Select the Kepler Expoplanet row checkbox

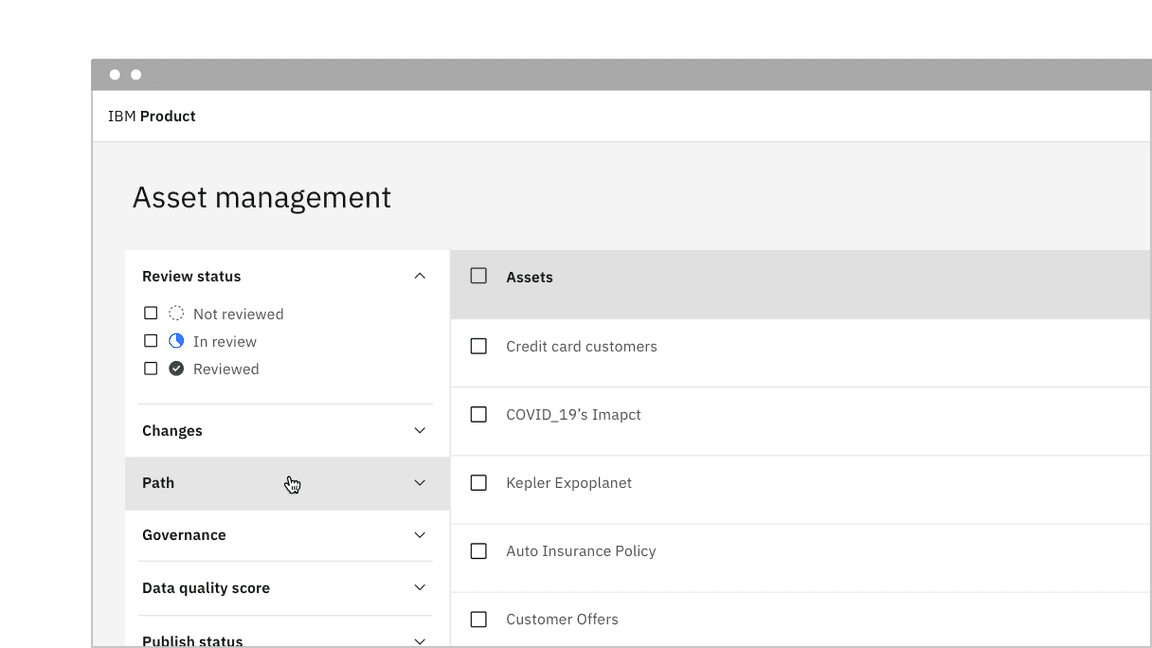pos(479,483)
